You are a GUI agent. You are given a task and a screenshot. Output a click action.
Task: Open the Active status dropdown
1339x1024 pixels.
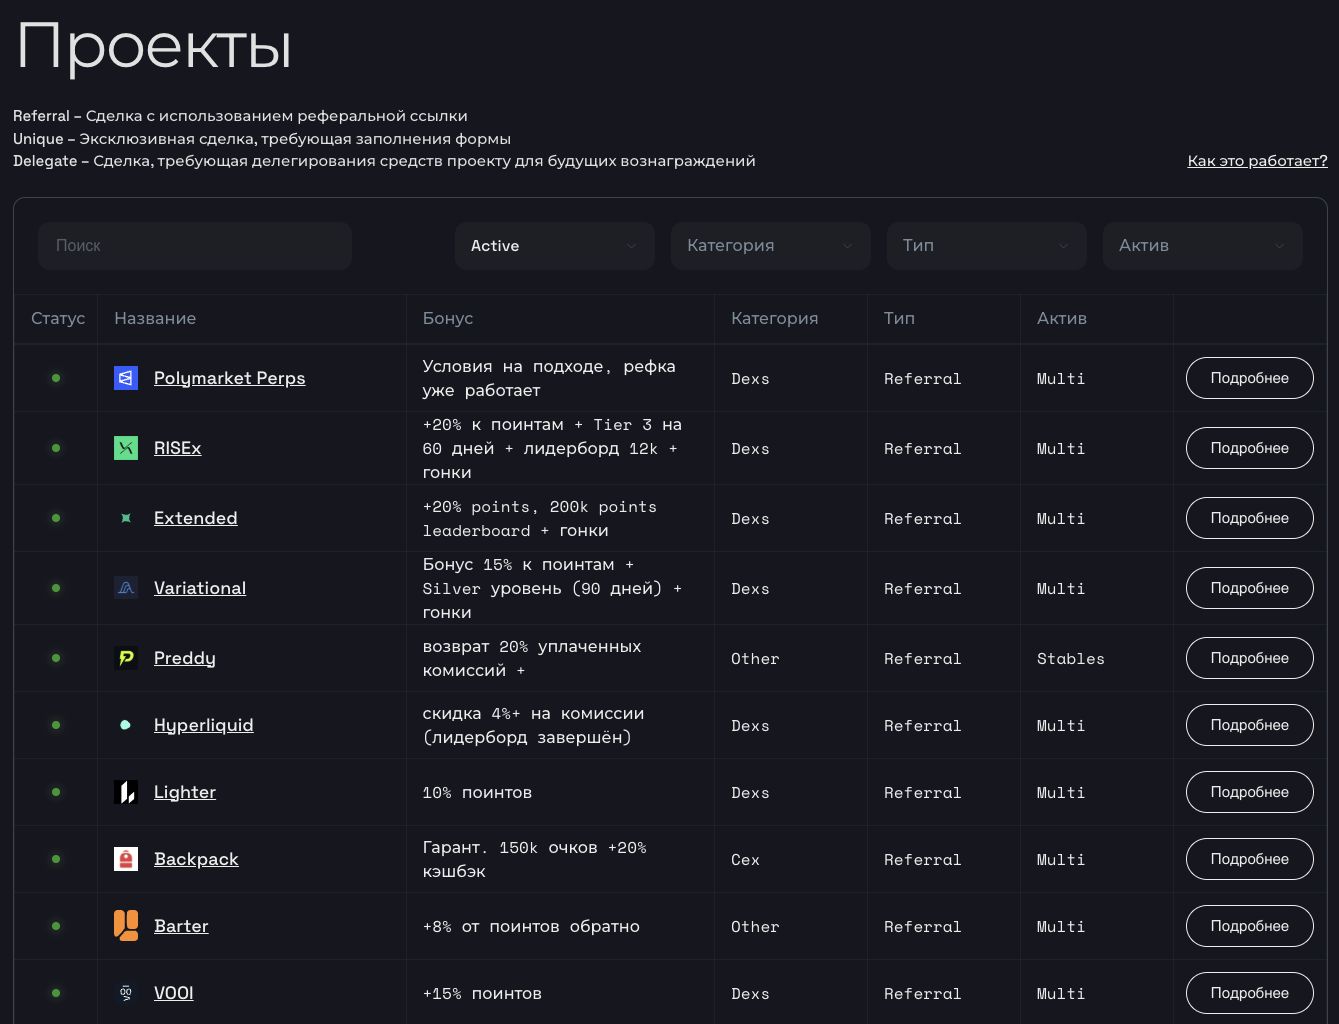pyautogui.click(x=555, y=246)
